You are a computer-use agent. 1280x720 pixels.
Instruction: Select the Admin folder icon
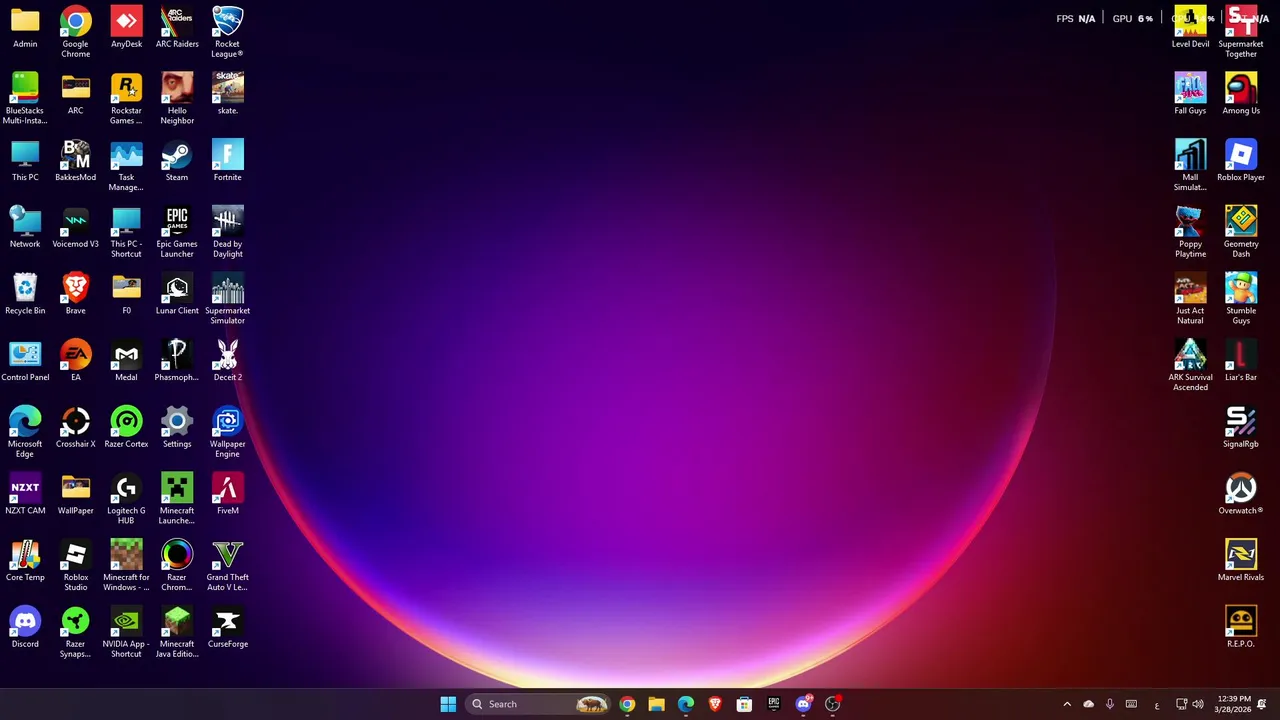[x=25, y=21]
